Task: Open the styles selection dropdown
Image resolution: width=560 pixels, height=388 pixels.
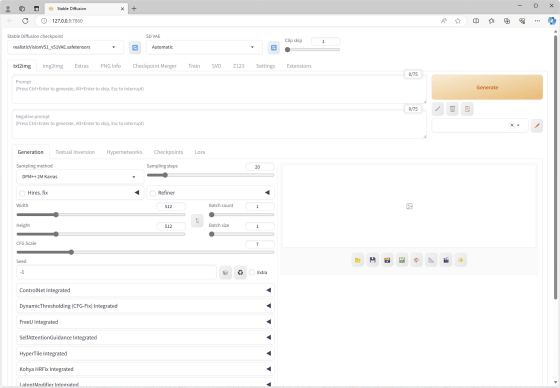Action: click(480, 125)
